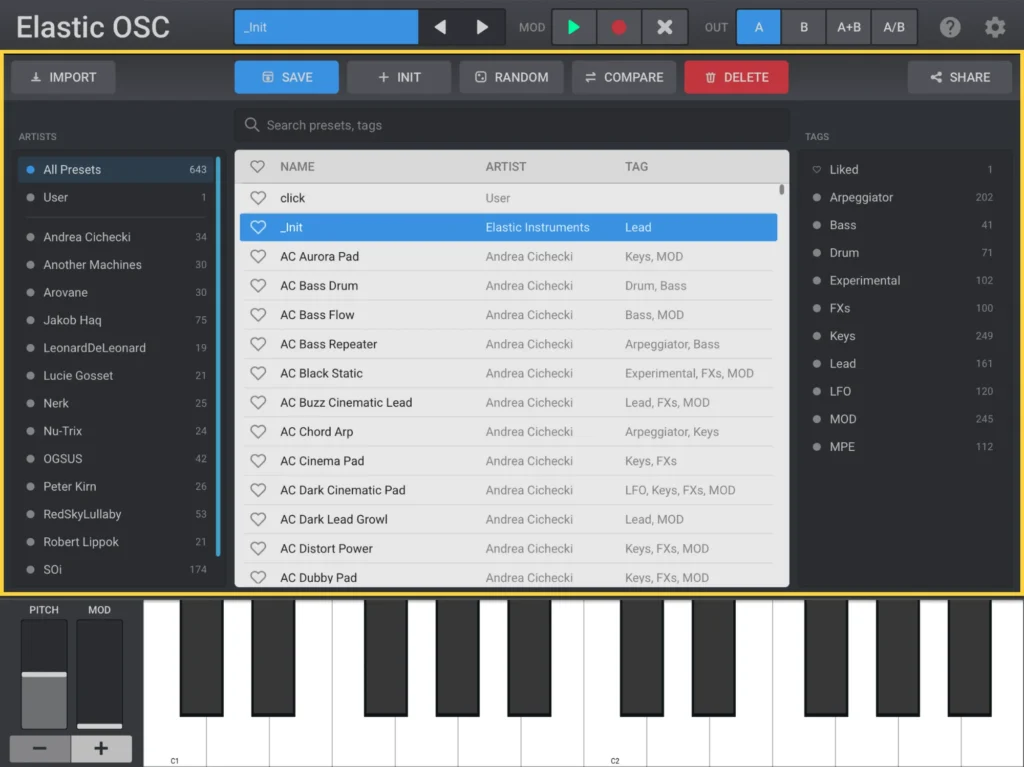Select output A
Viewport: 1024px width, 767px height.
[x=758, y=27]
